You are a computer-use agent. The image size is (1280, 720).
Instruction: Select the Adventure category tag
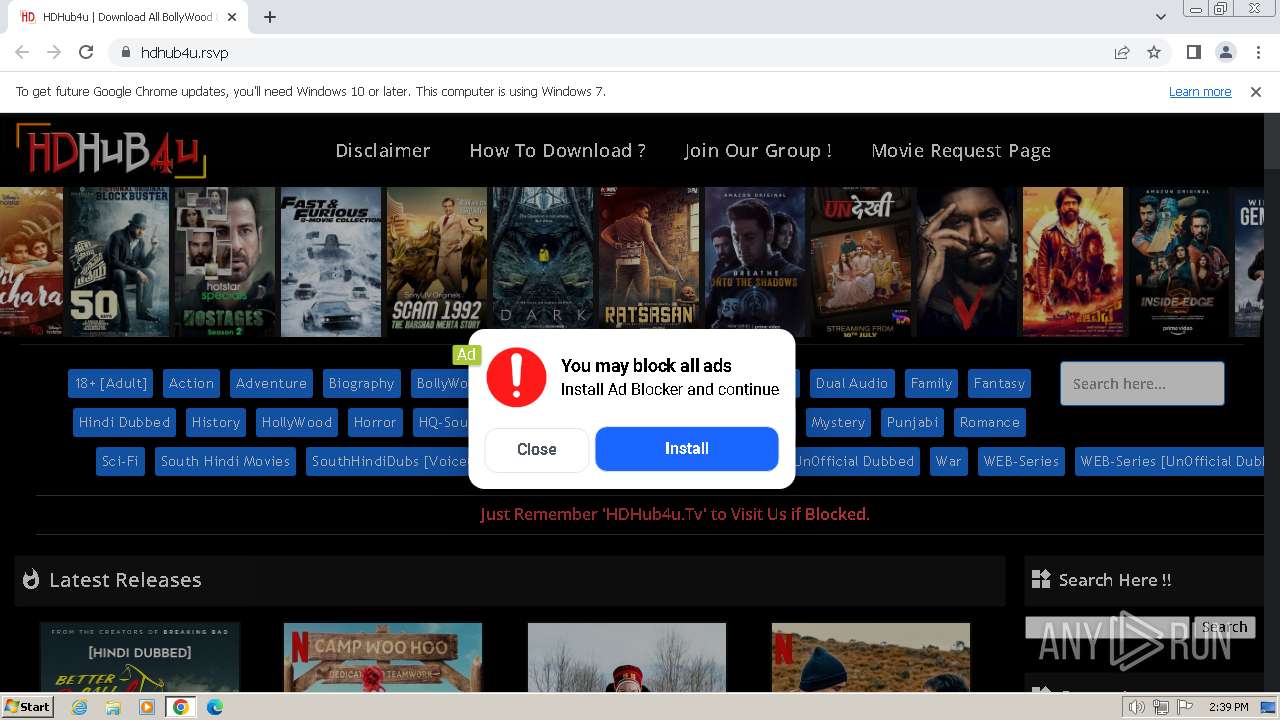(271, 383)
